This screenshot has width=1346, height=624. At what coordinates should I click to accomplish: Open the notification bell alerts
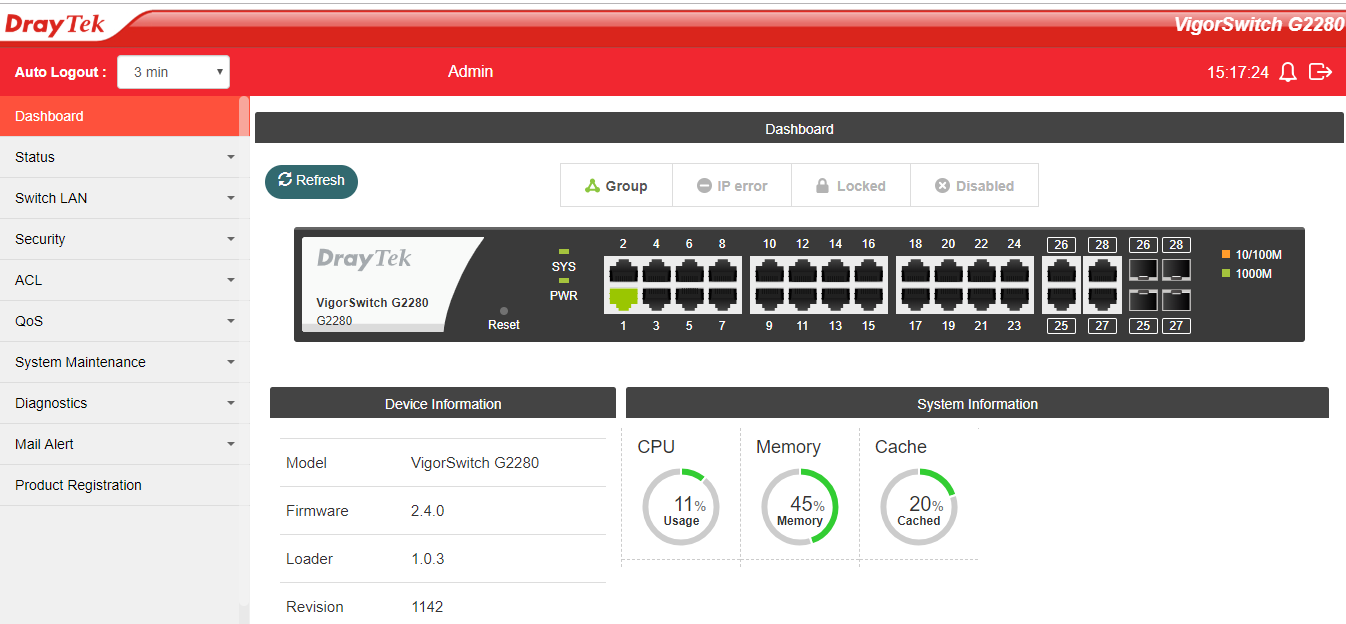(1288, 72)
